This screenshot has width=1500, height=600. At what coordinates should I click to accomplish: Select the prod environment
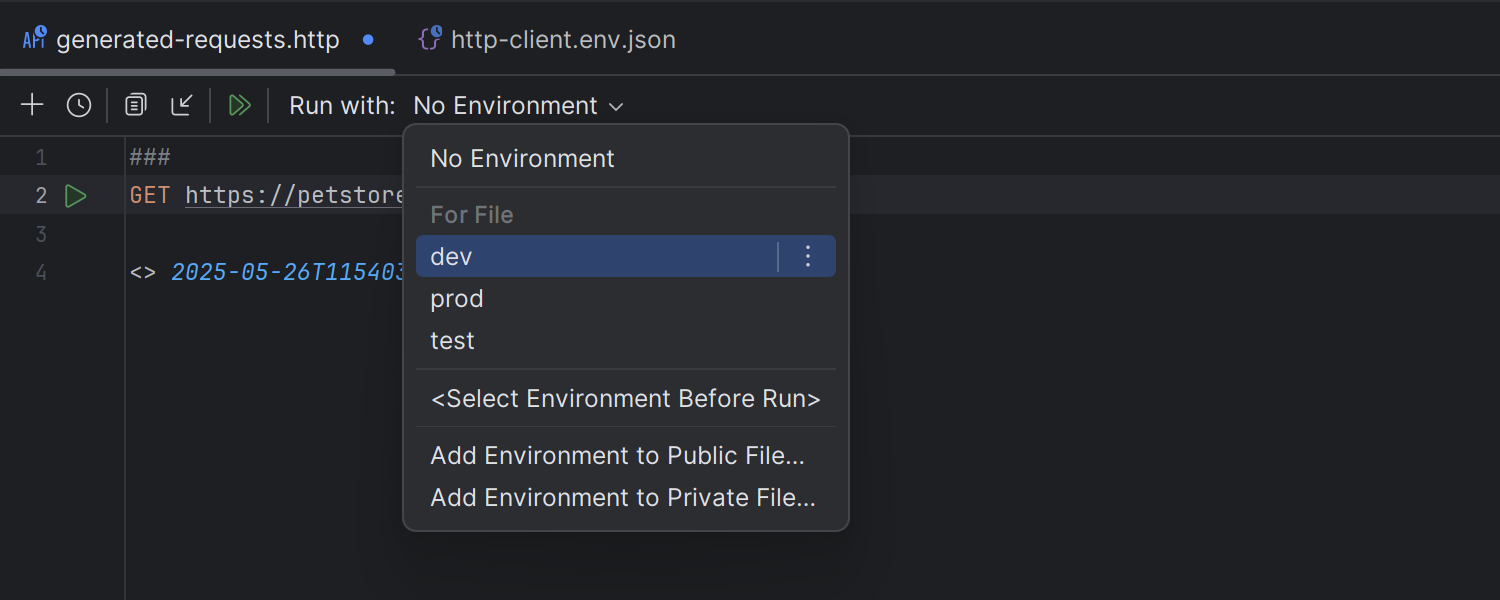pos(457,299)
